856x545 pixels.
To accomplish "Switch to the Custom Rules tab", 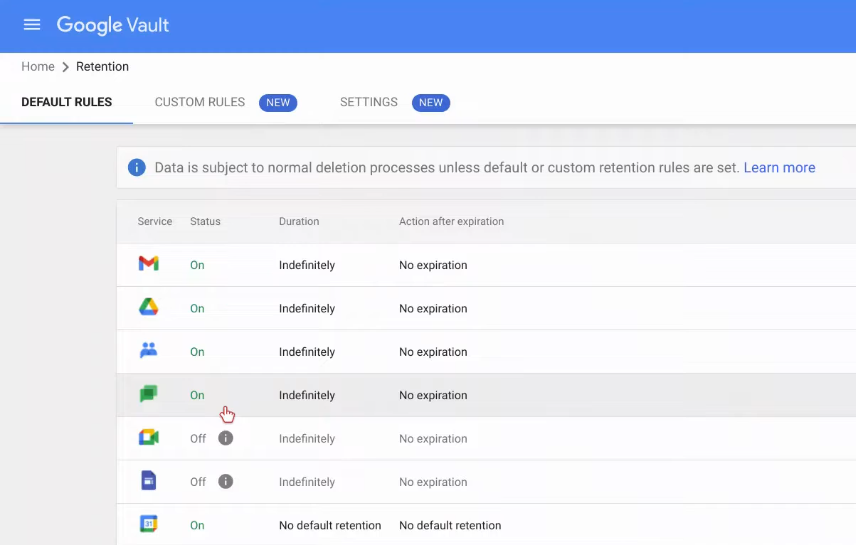I will point(200,102).
